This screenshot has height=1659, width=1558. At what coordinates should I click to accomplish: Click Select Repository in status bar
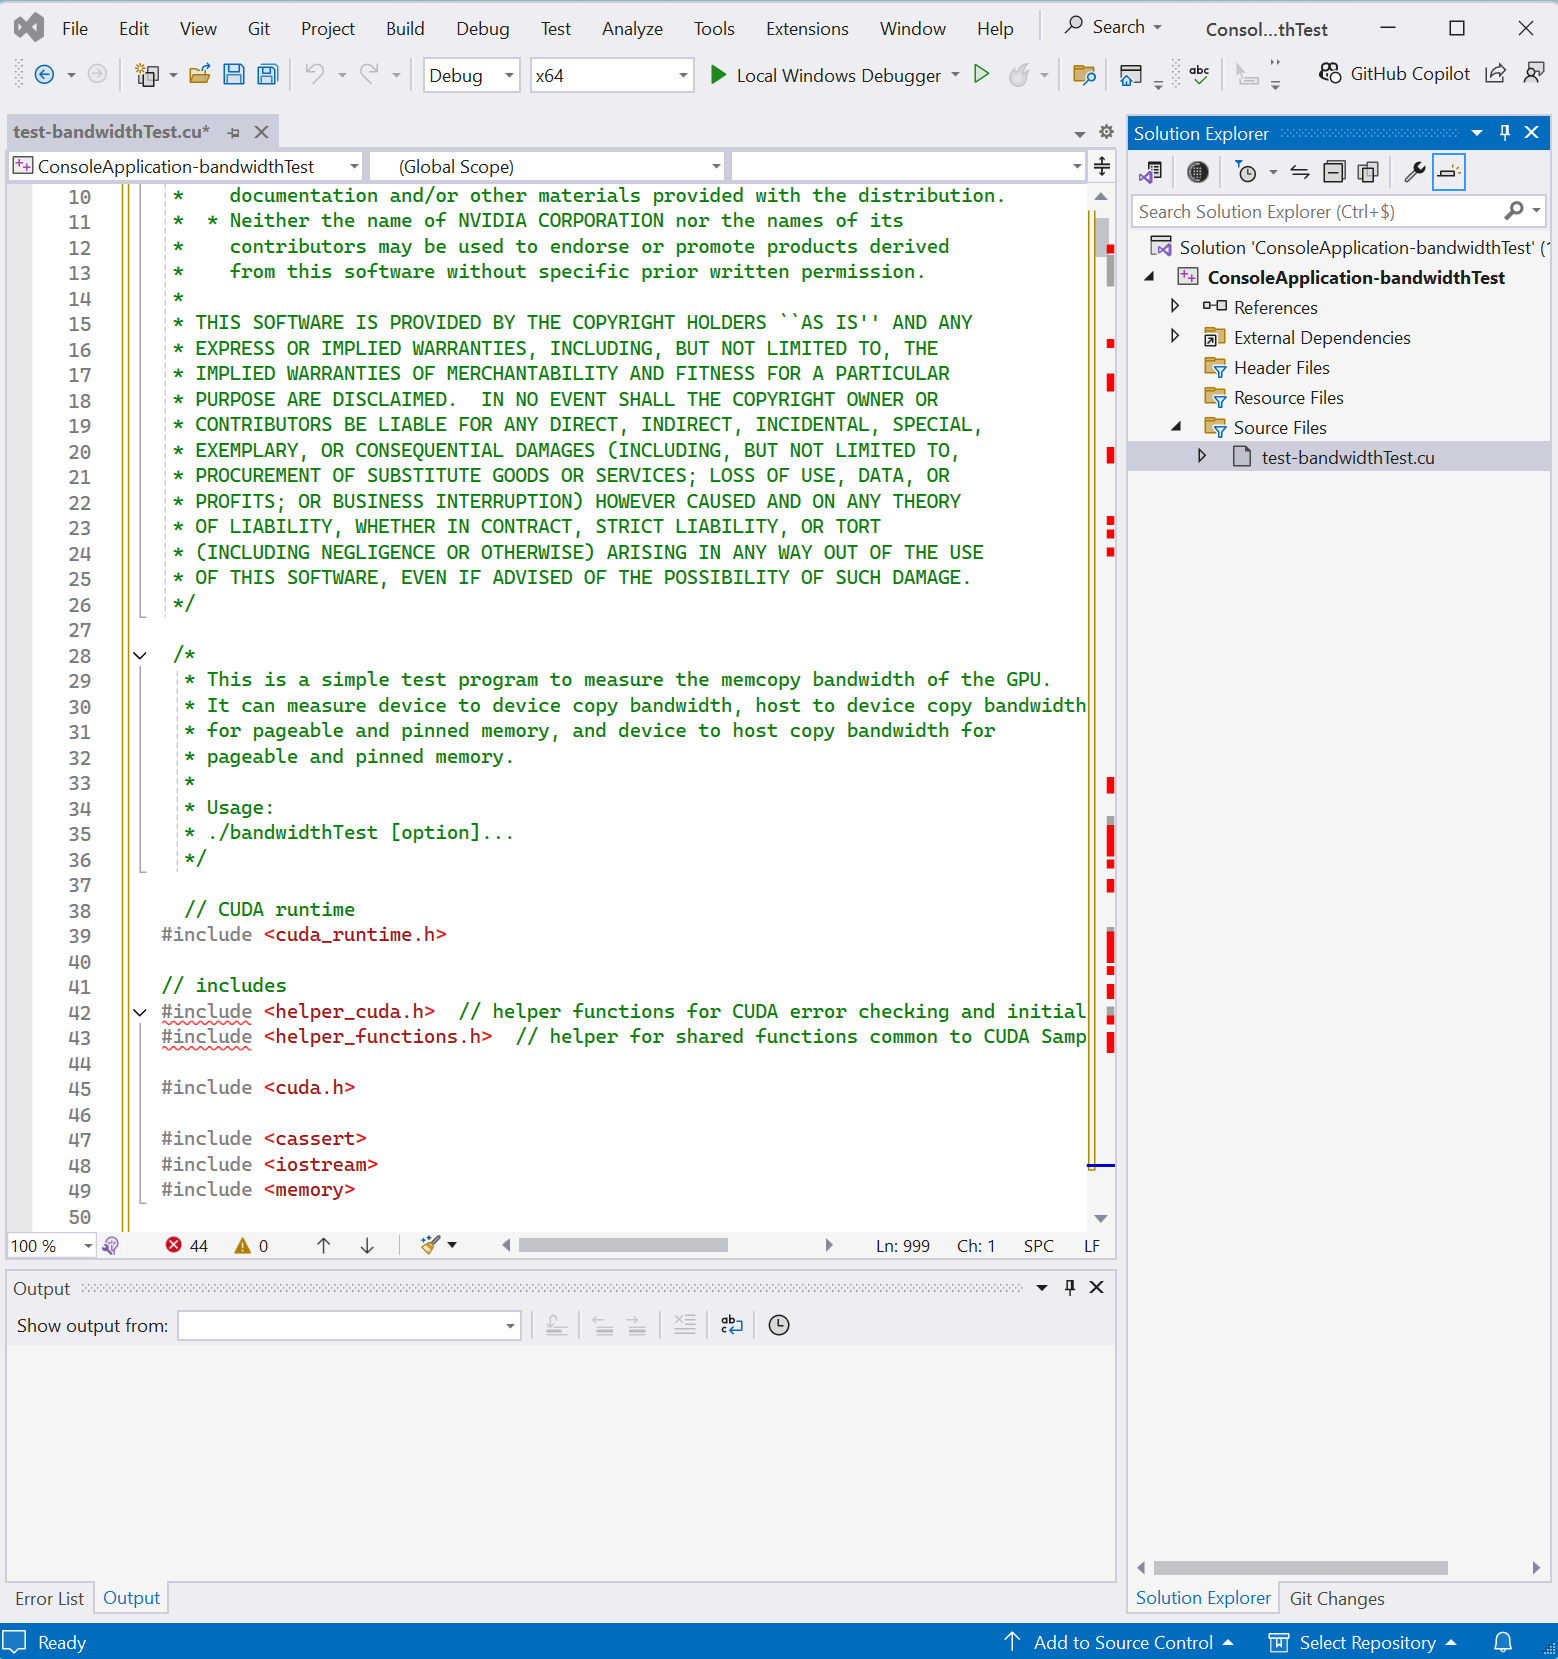tap(1366, 1642)
